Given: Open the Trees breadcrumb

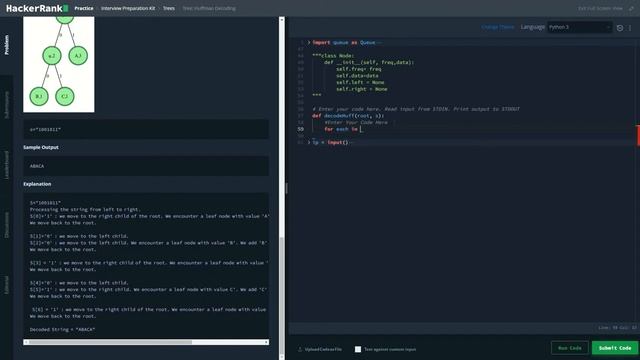Looking at the screenshot, I should [x=169, y=8].
